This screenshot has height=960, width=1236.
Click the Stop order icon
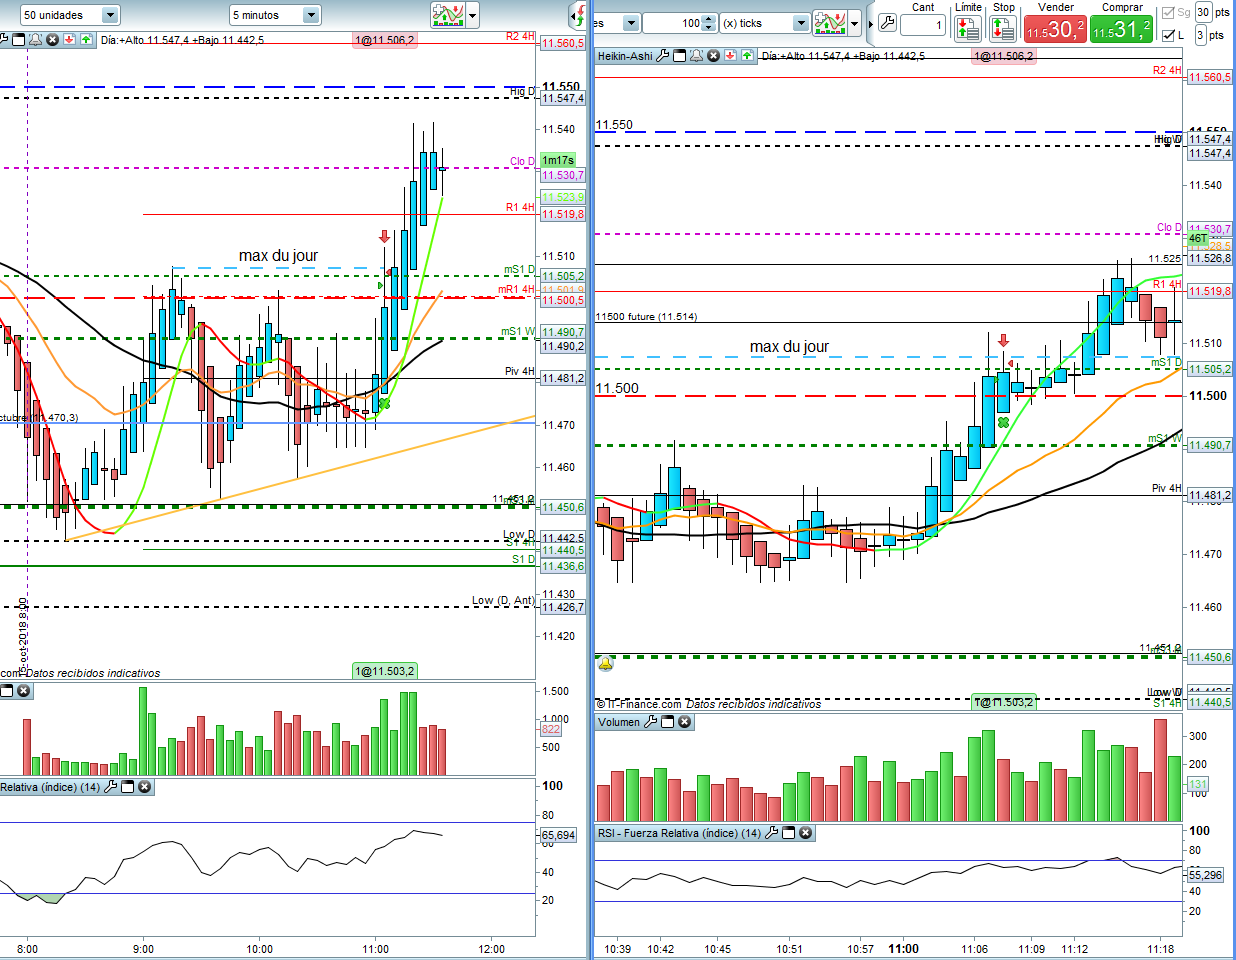(x=1003, y=29)
